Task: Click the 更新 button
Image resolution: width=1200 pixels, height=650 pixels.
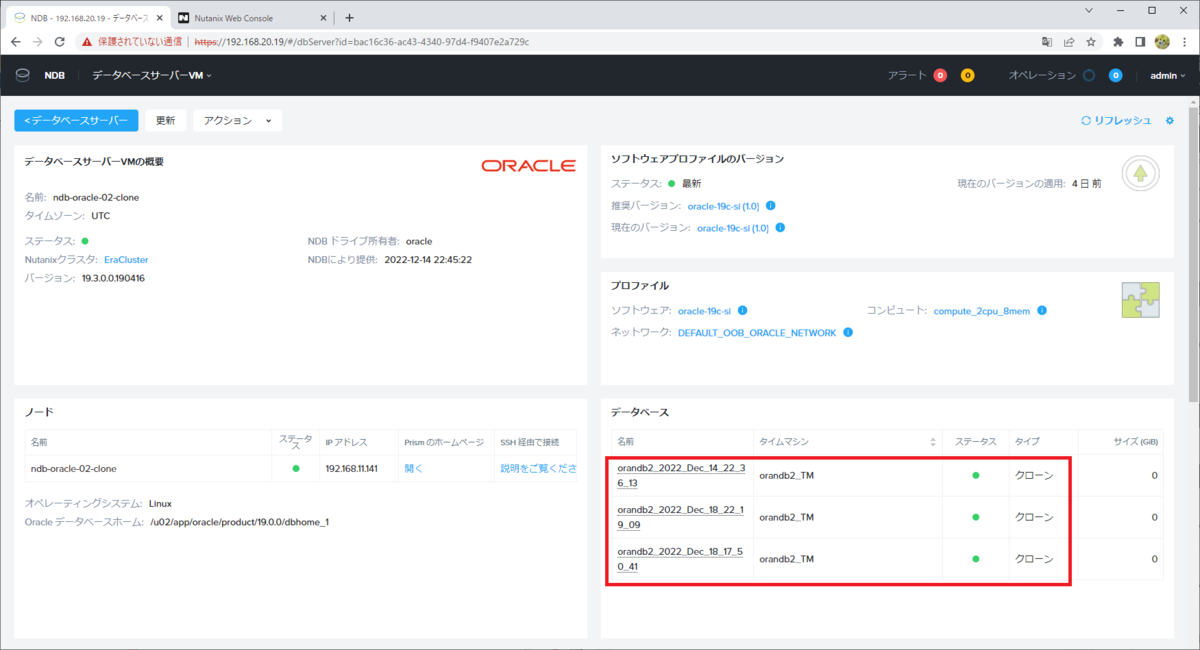Action: pos(165,120)
